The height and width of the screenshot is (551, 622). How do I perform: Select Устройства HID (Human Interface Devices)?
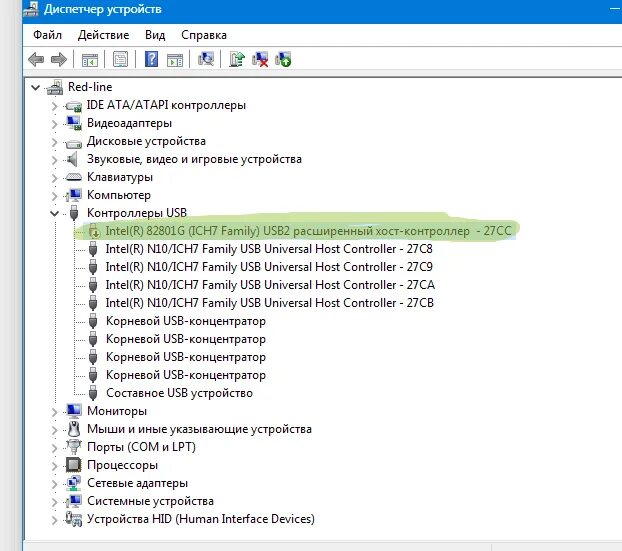[201, 519]
